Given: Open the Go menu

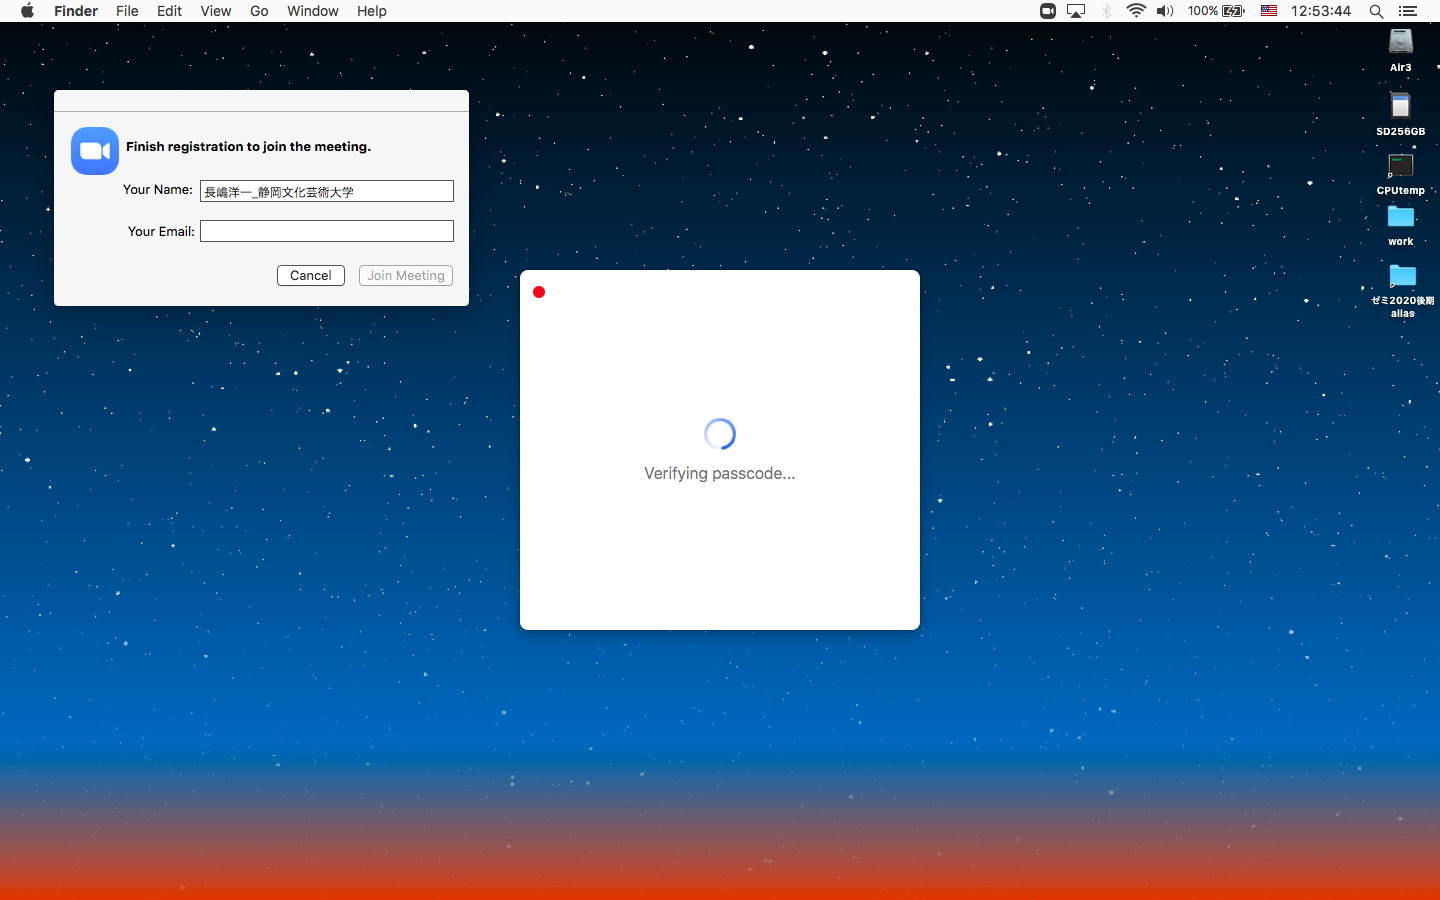Looking at the screenshot, I should tap(259, 11).
